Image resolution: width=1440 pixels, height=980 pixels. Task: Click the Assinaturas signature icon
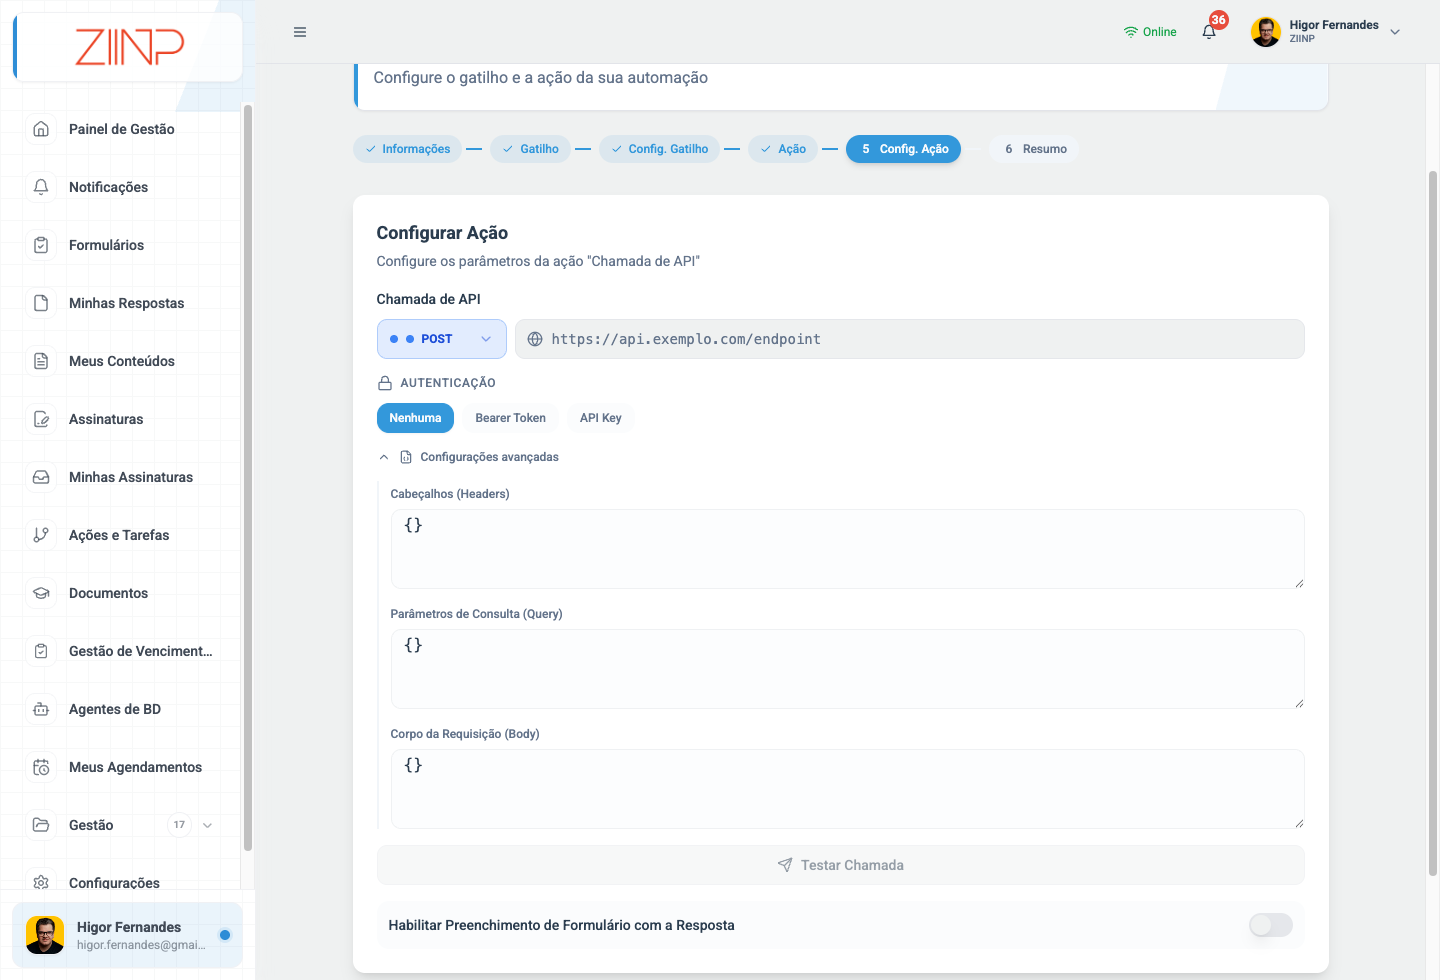pyautogui.click(x=41, y=419)
